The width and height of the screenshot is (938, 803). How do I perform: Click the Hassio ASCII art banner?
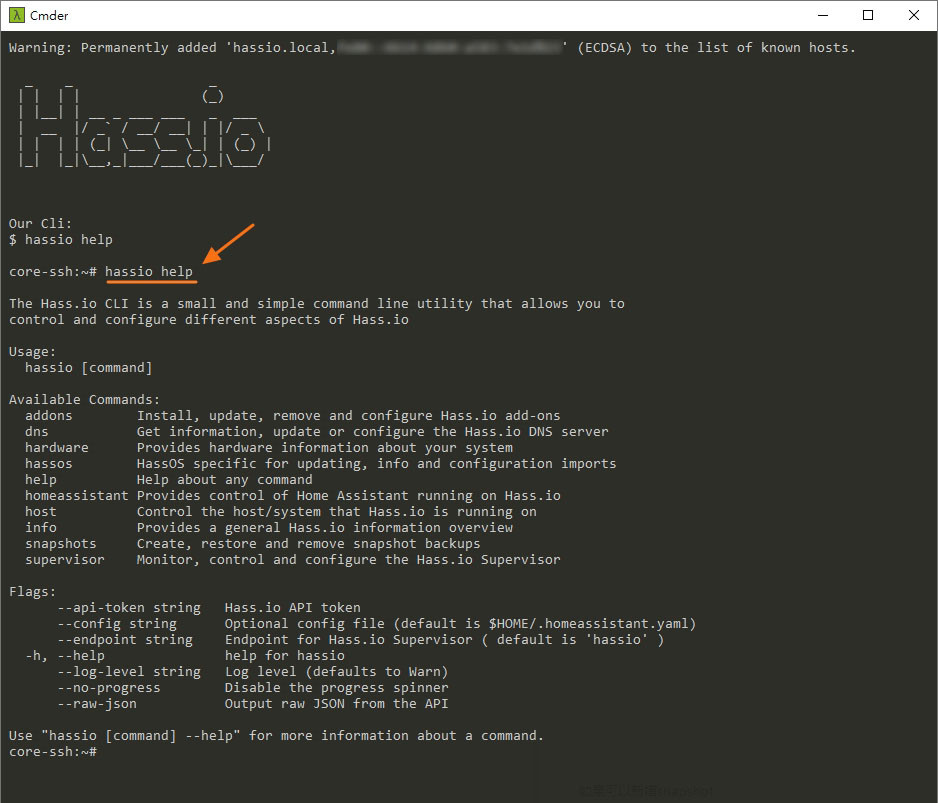tap(144, 127)
